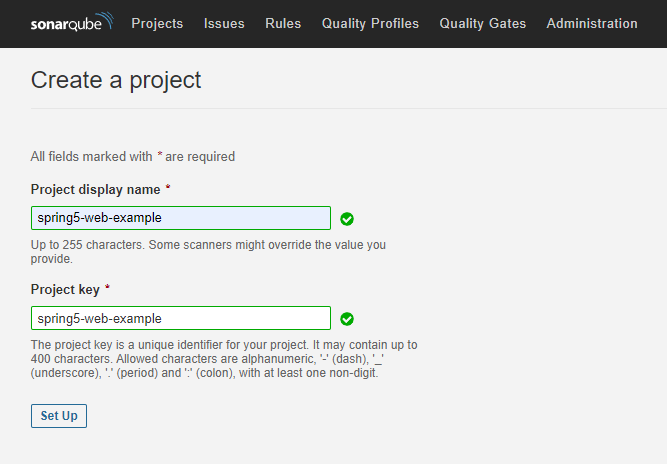Click the "Project key" label text
Viewport: 667px width, 464px height.
pyautogui.click(x=65, y=289)
